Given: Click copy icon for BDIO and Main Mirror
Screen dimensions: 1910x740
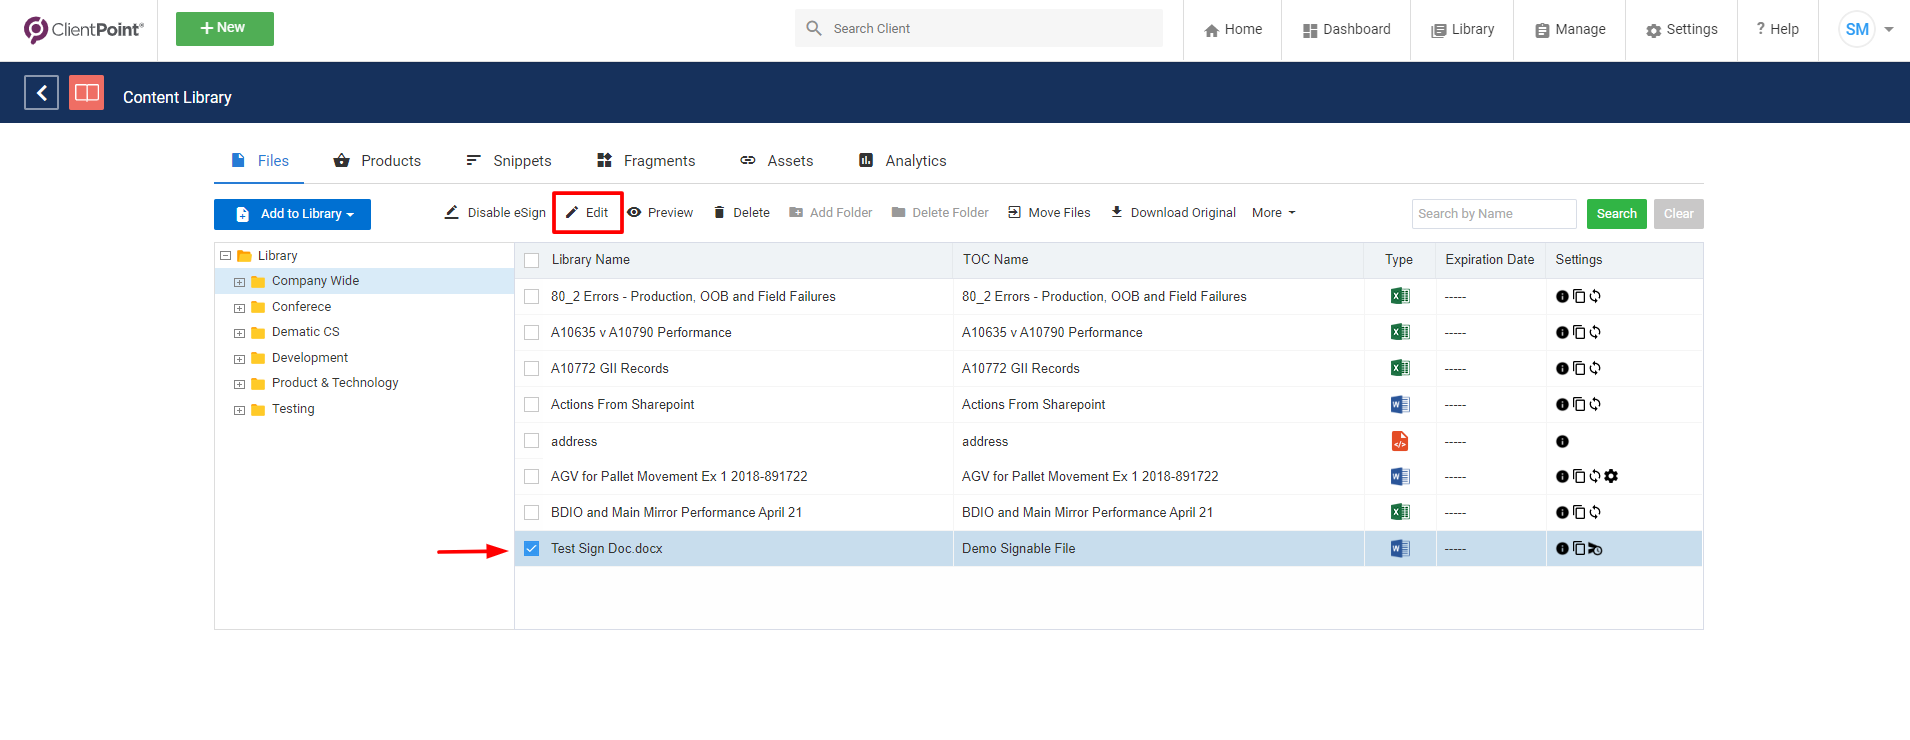Looking at the screenshot, I should click(x=1579, y=512).
